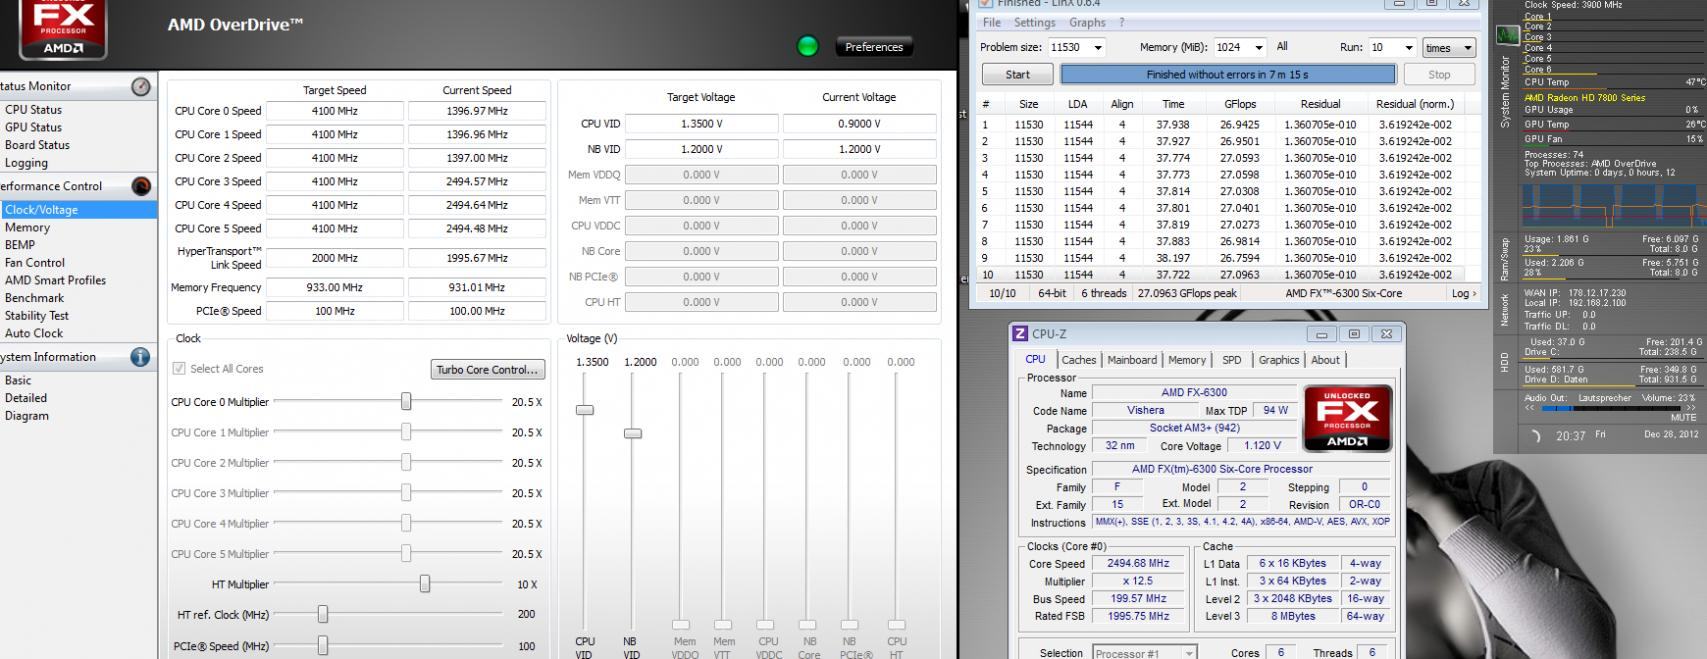Switch to the Graphics tab in CPU-Z

point(1279,360)
